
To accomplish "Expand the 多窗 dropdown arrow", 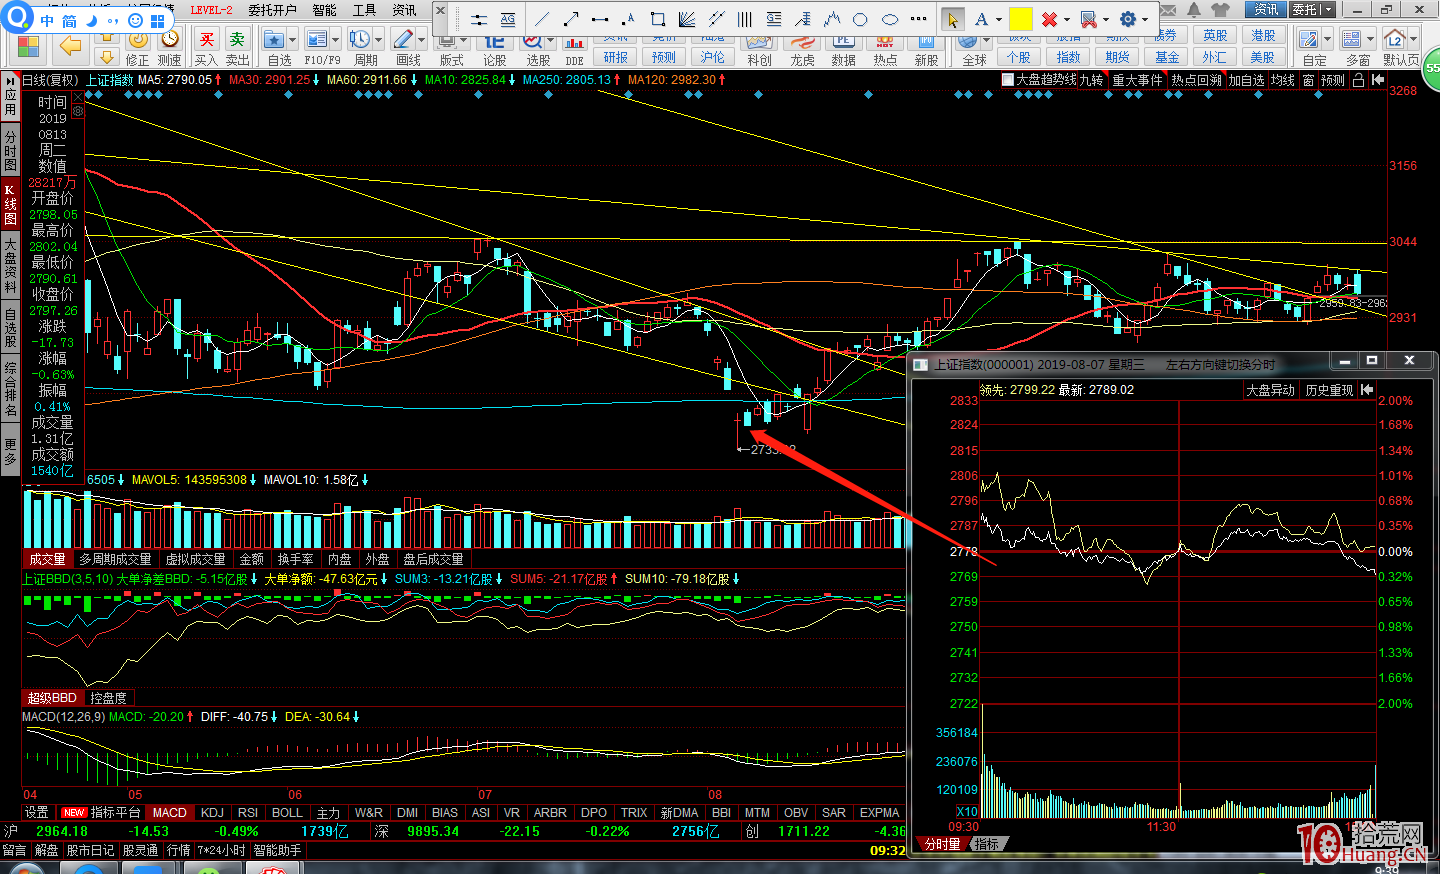I will tap(1370, 40).
